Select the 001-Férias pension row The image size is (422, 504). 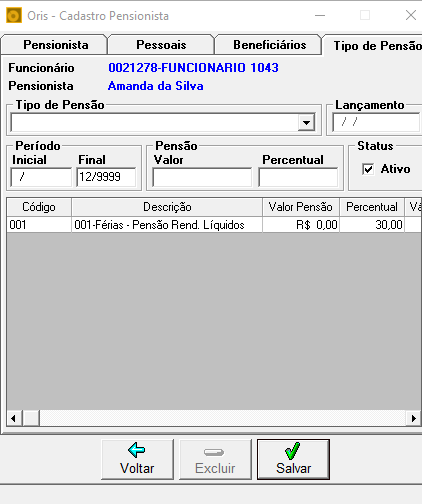point(214,225)
